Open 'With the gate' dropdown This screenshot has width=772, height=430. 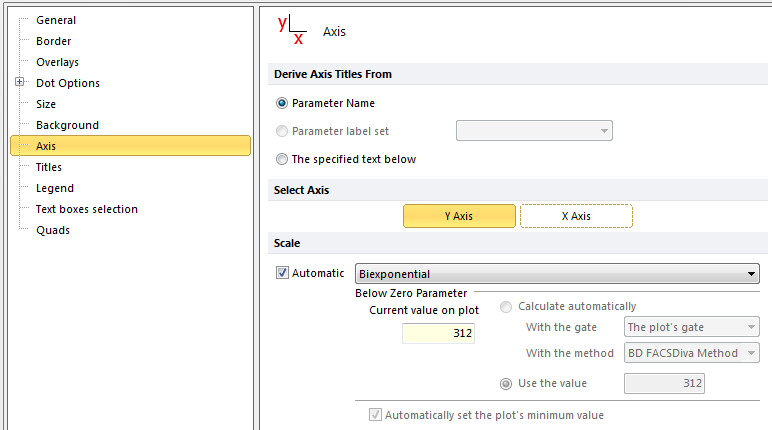[691, 326]
